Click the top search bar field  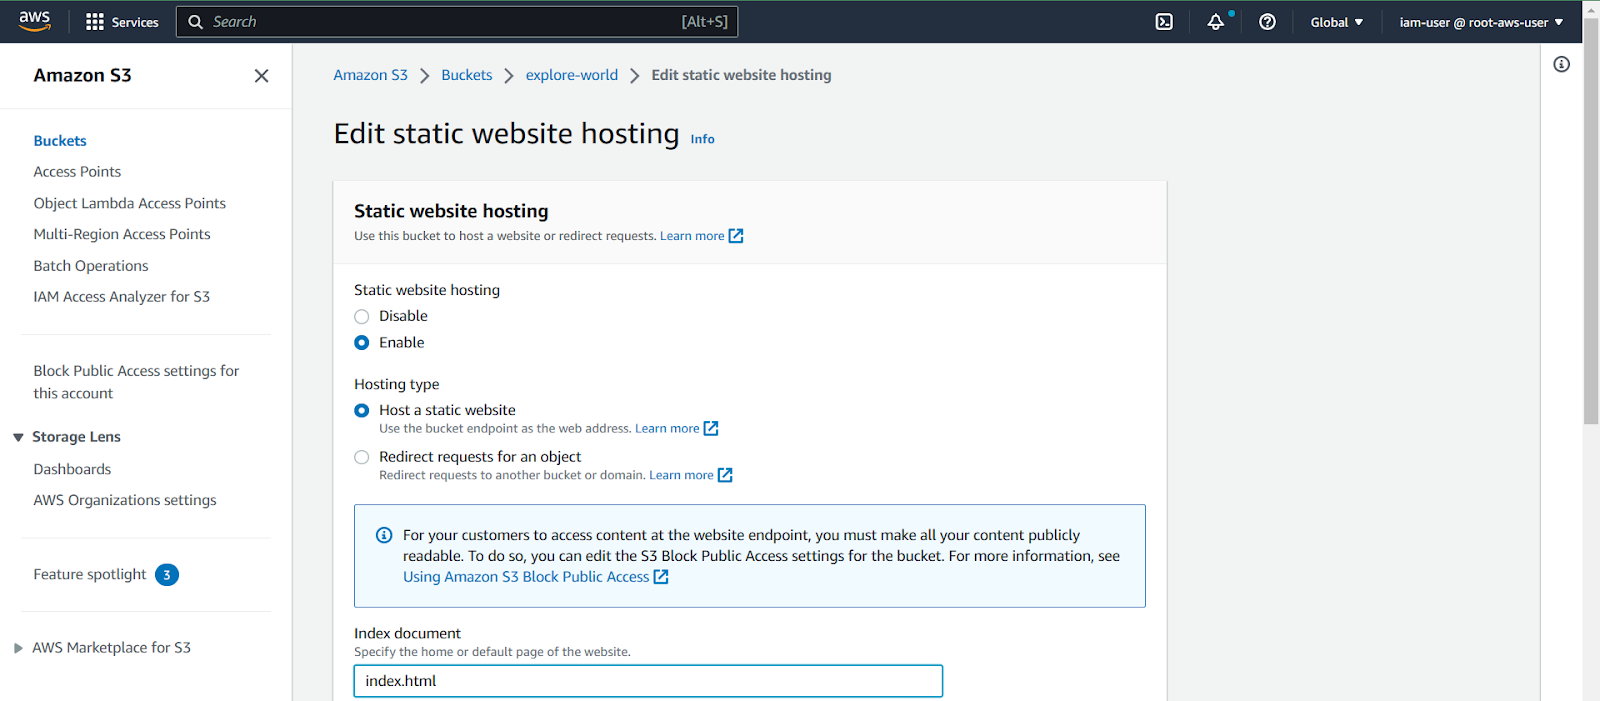[x=457, y=22]
